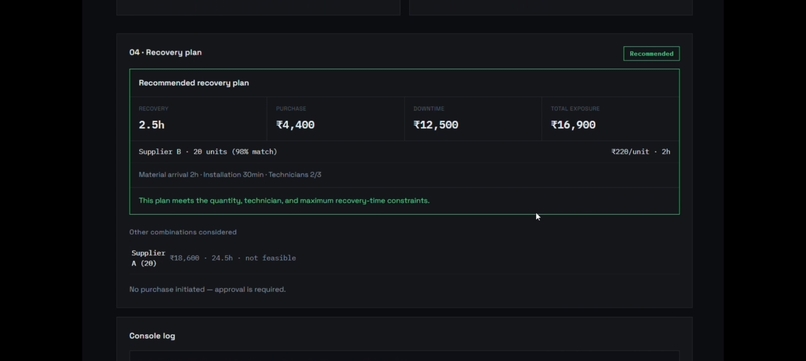Click the 'Material arrival 2h' details line
Screen dimensions: 806x361
coord(230,175)
